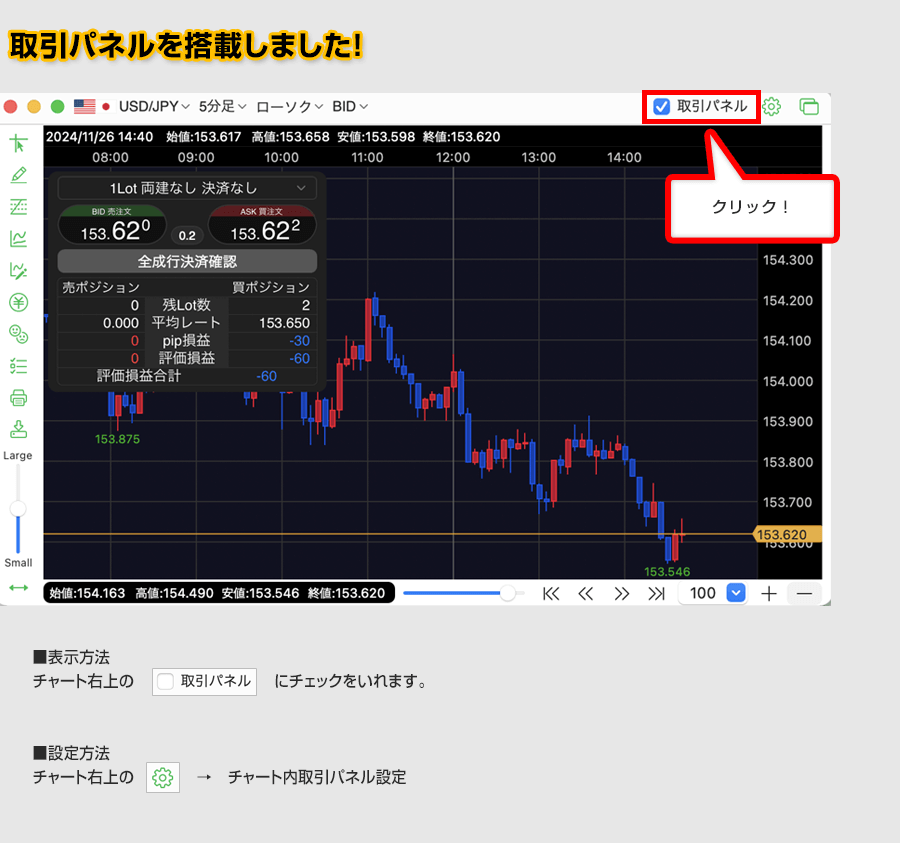Adjust the horizontal chart scroll slider

pyautogui.click(x=507, y=593)
